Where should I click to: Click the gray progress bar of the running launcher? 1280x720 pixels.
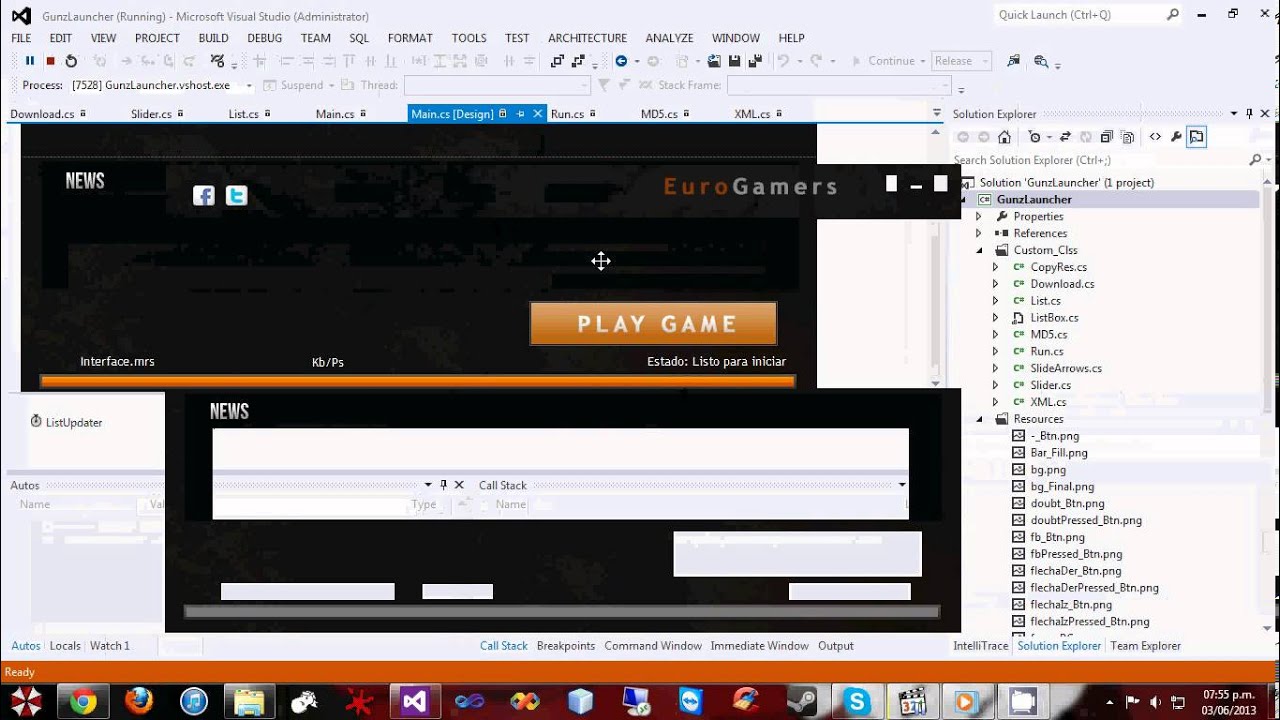[x=562, y=612]
